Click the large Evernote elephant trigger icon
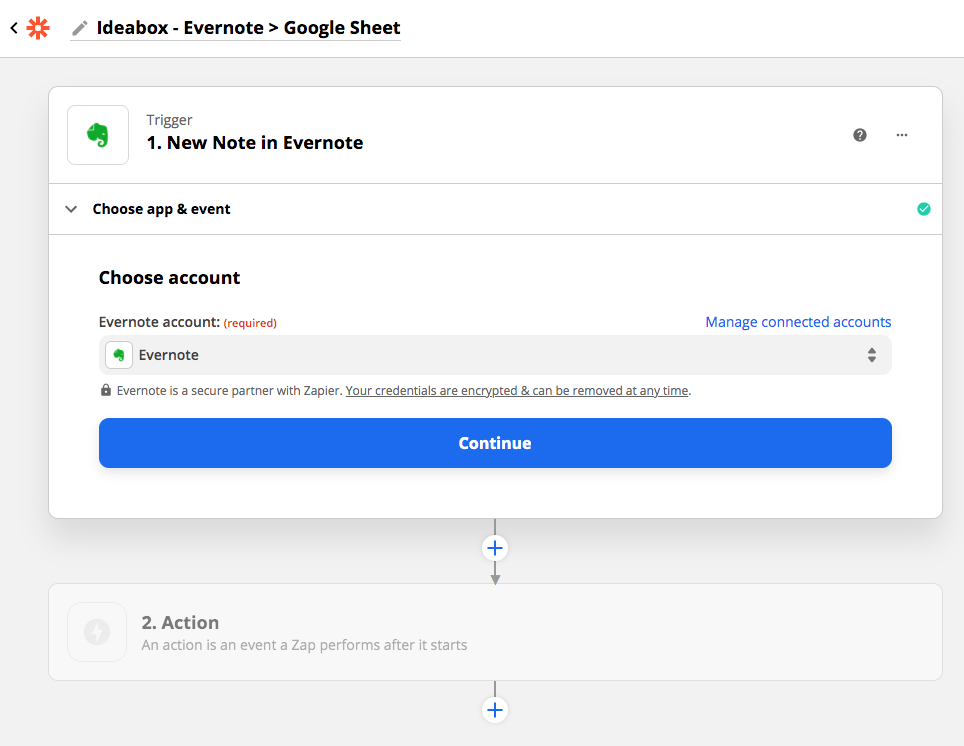The height and width of the screenshot is (746, 964). click(x=98, y=135)
